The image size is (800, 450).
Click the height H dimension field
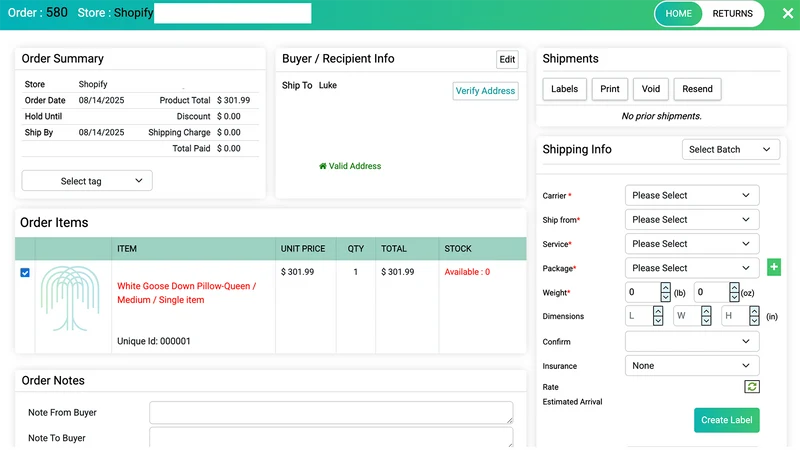point(735,316)
